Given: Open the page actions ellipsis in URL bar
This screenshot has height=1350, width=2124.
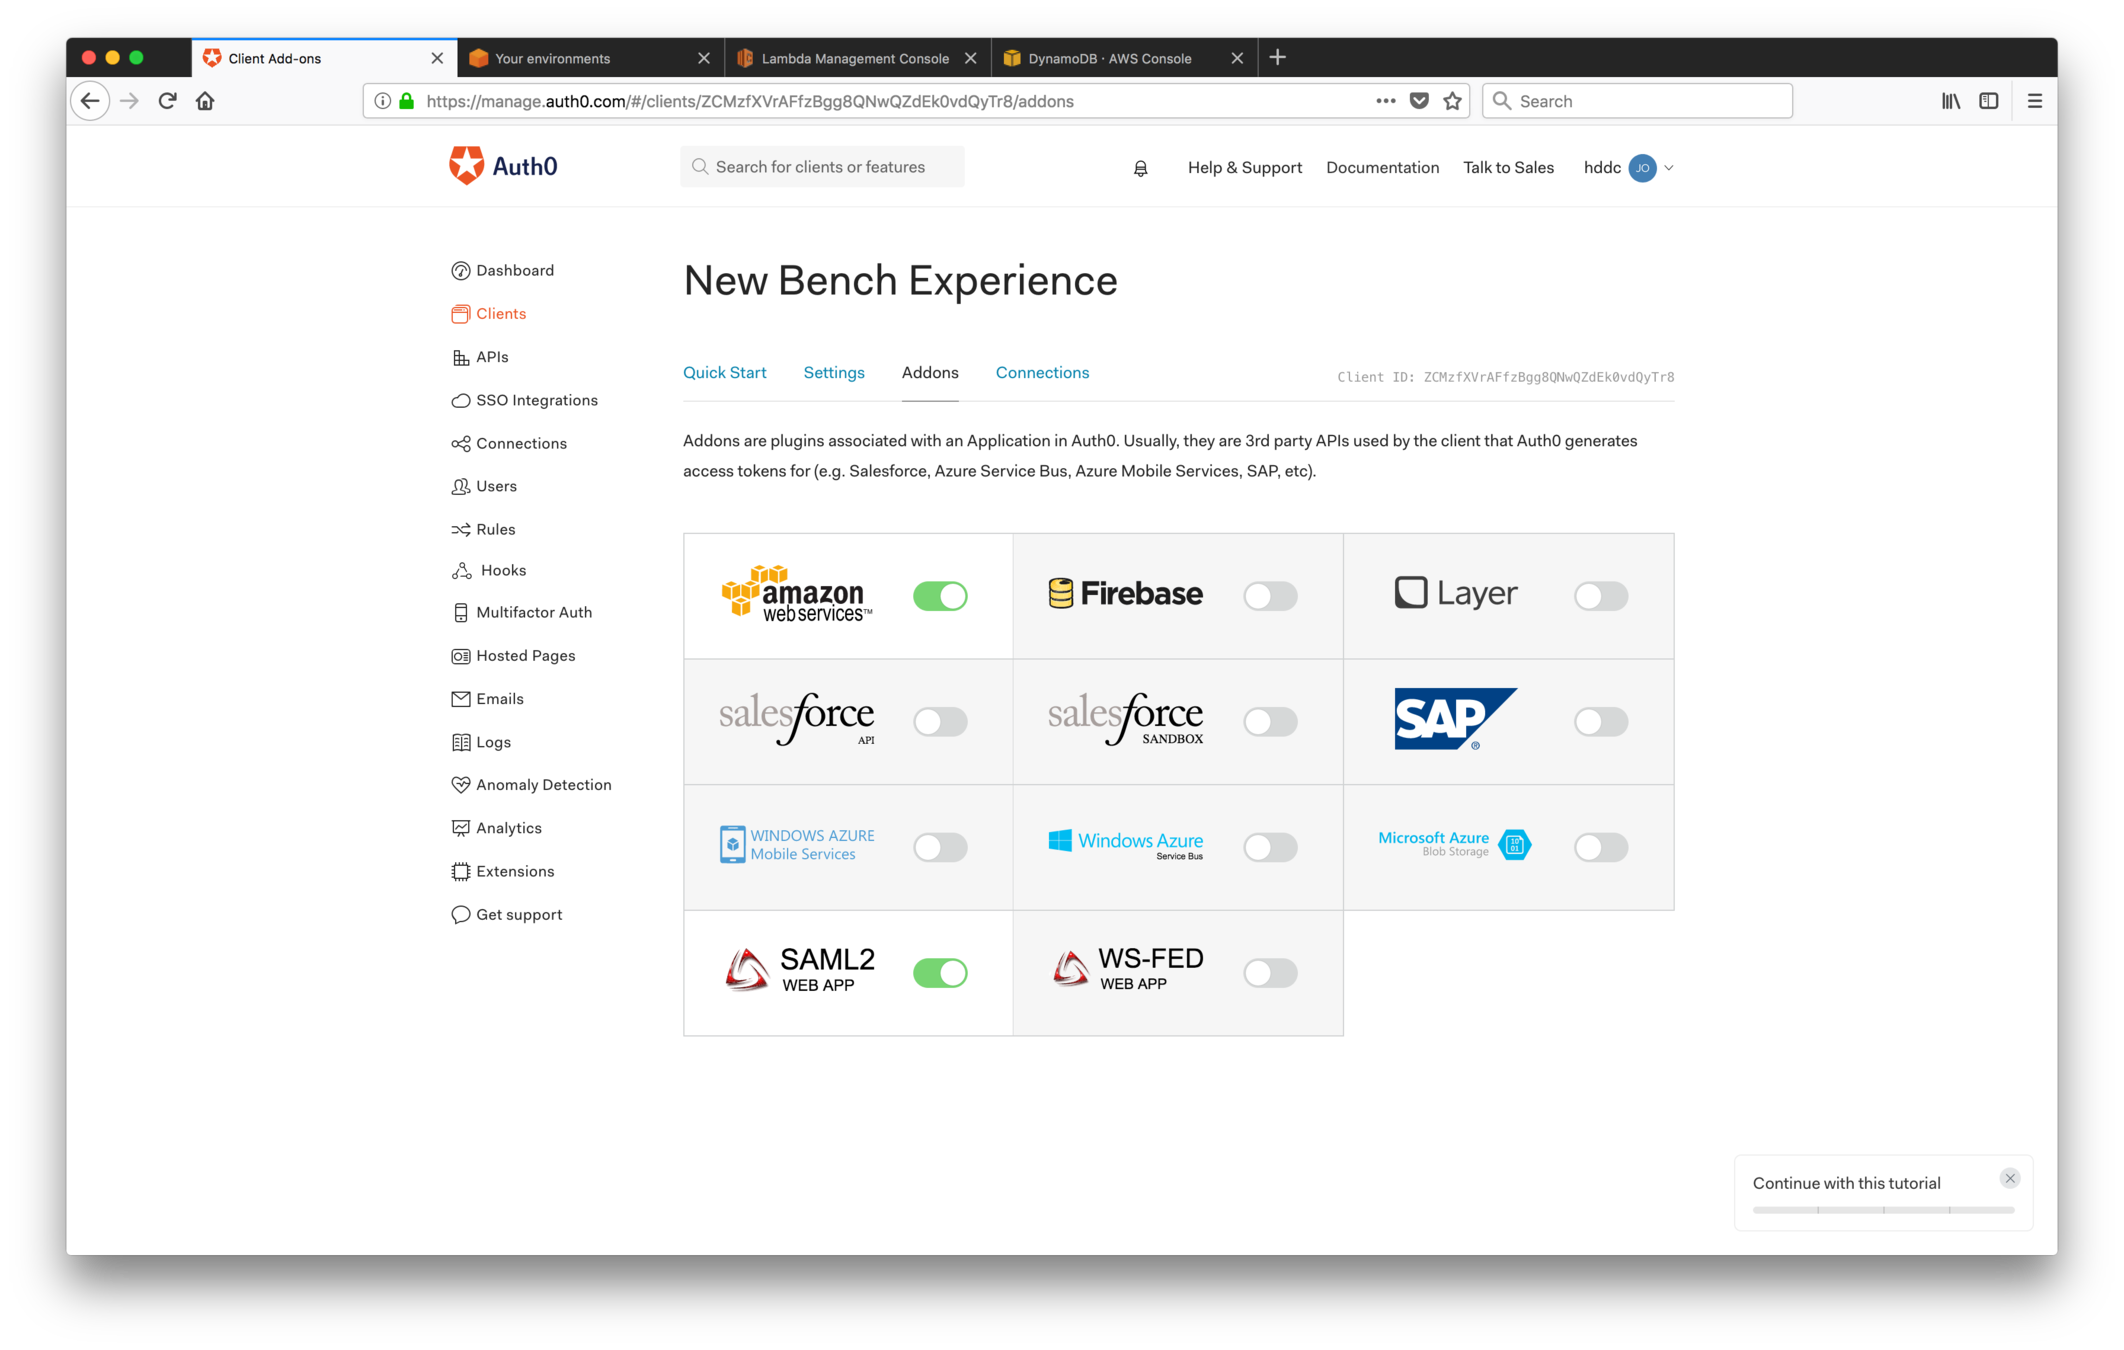Looking at the screenshot, I should click(1385, 101).
